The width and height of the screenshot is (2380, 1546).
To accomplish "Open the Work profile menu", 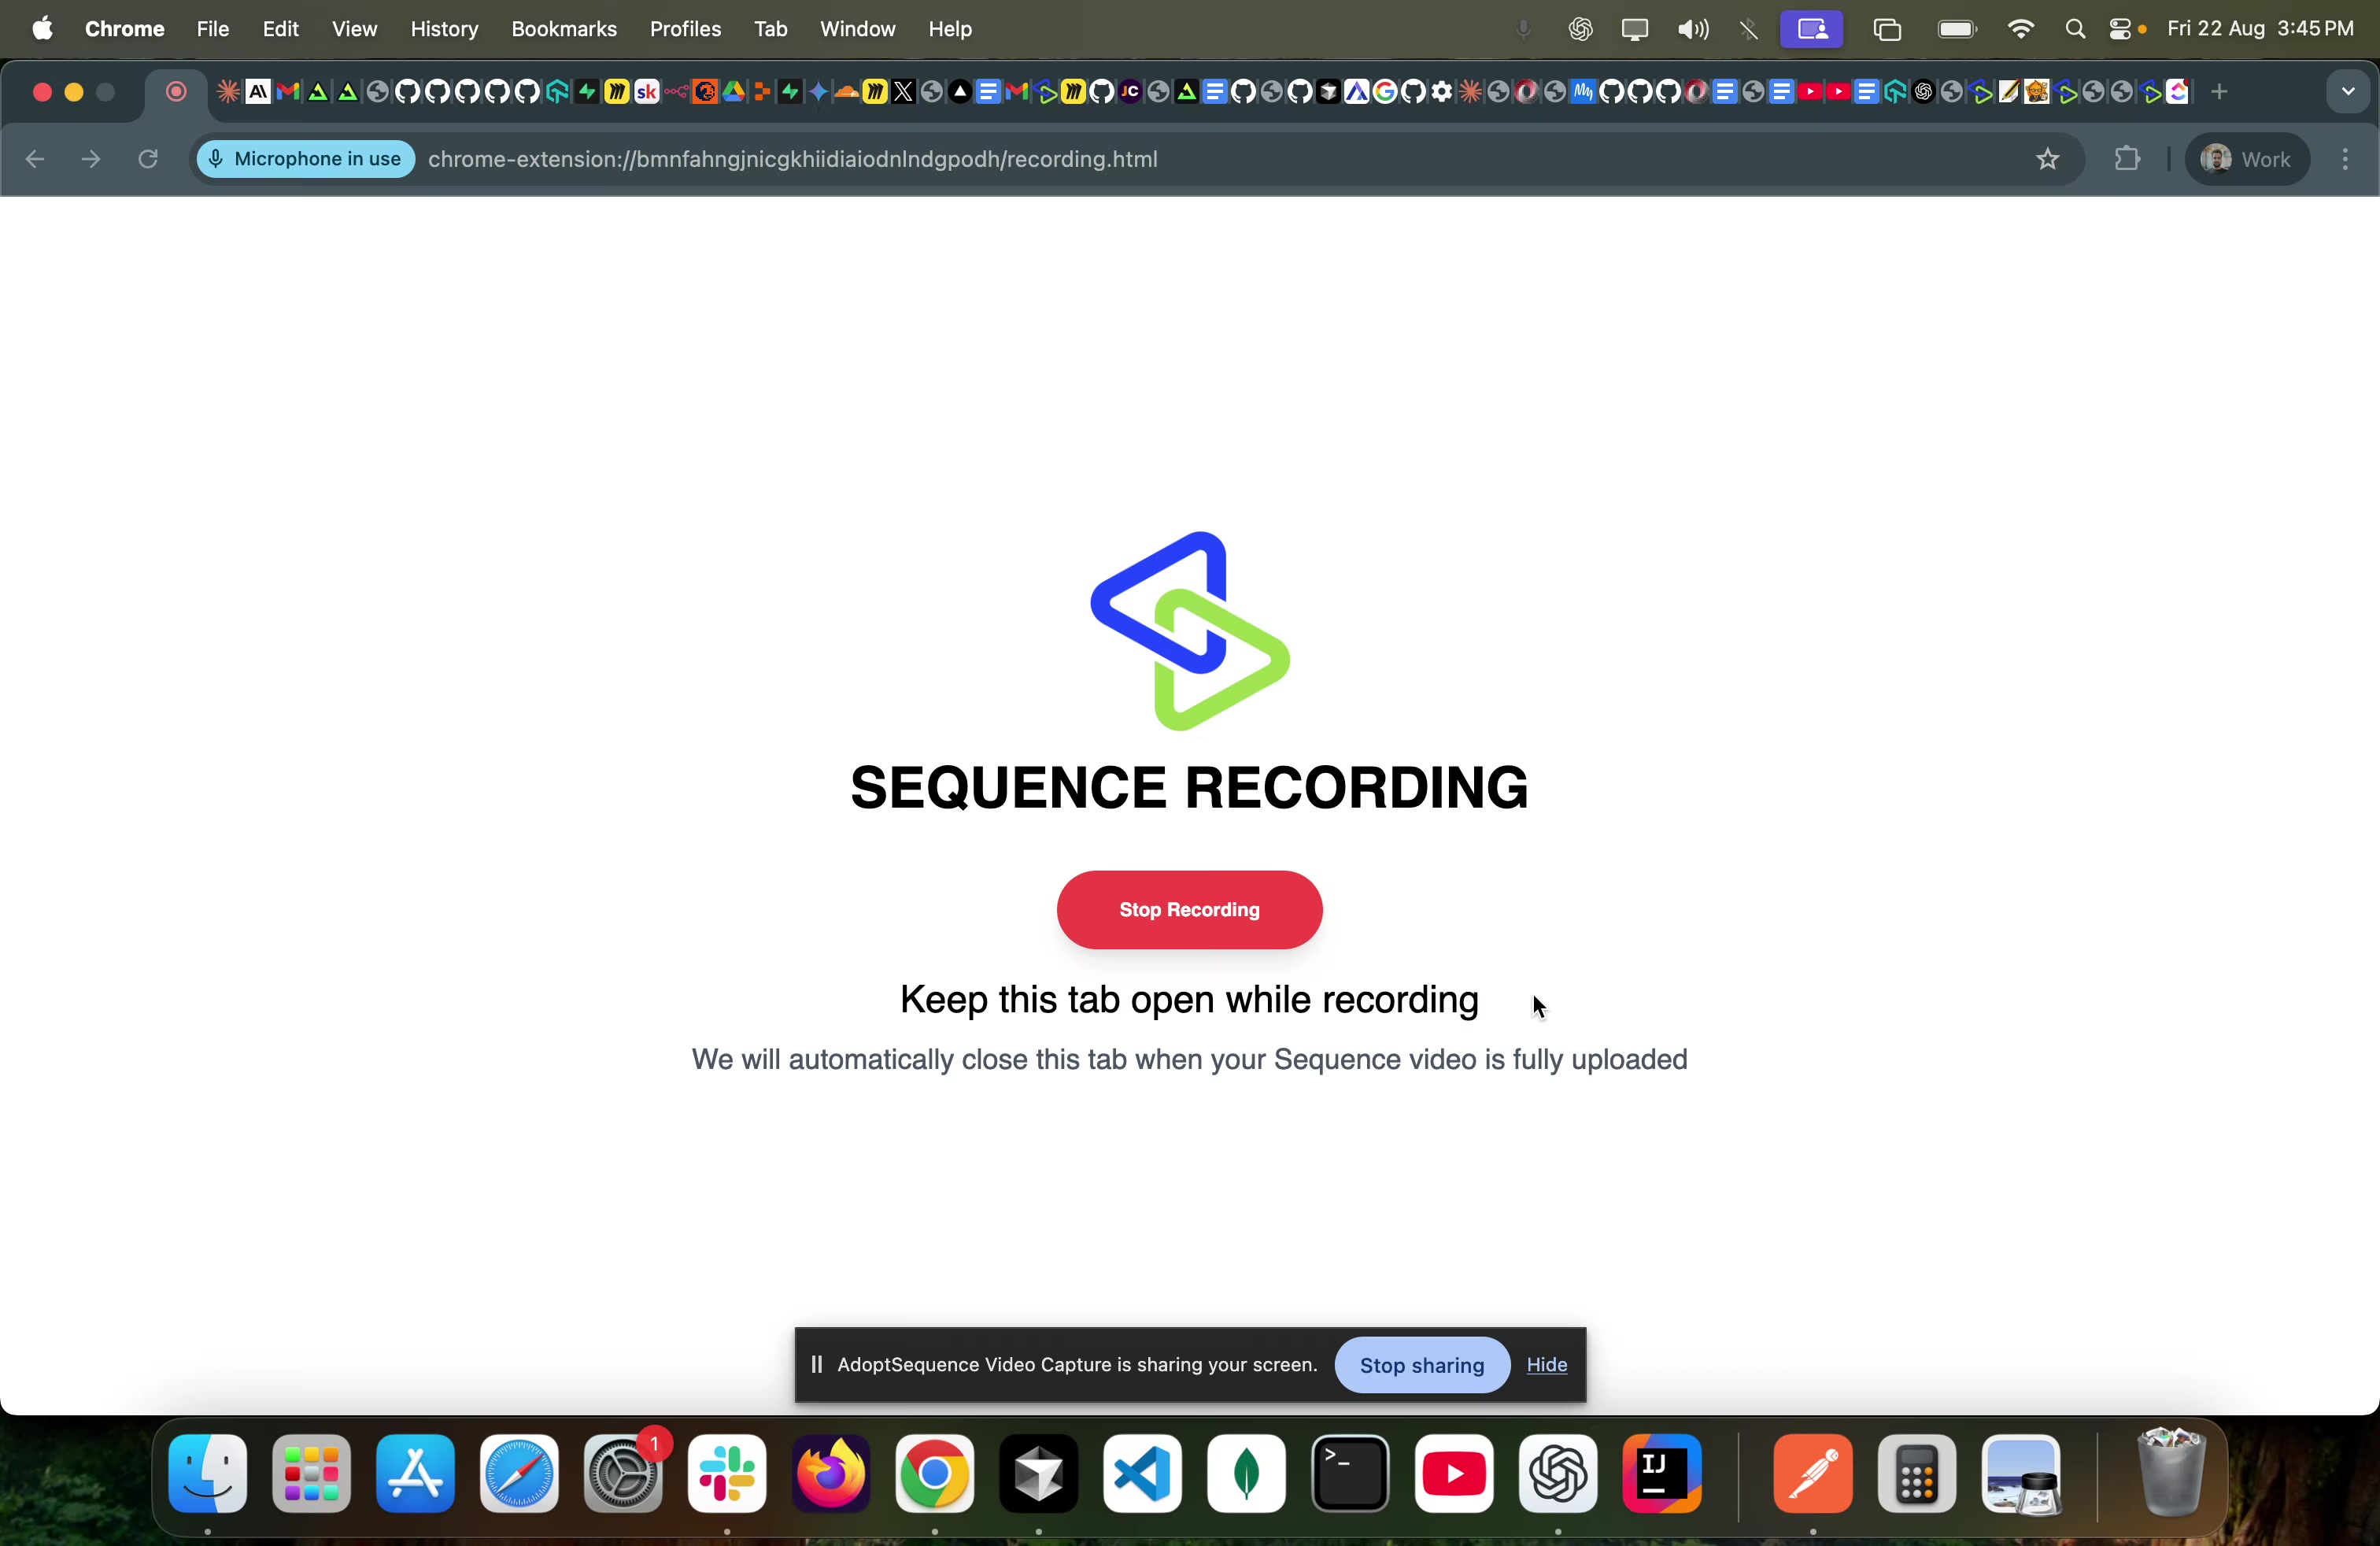I will click(x=2246, y=159).
